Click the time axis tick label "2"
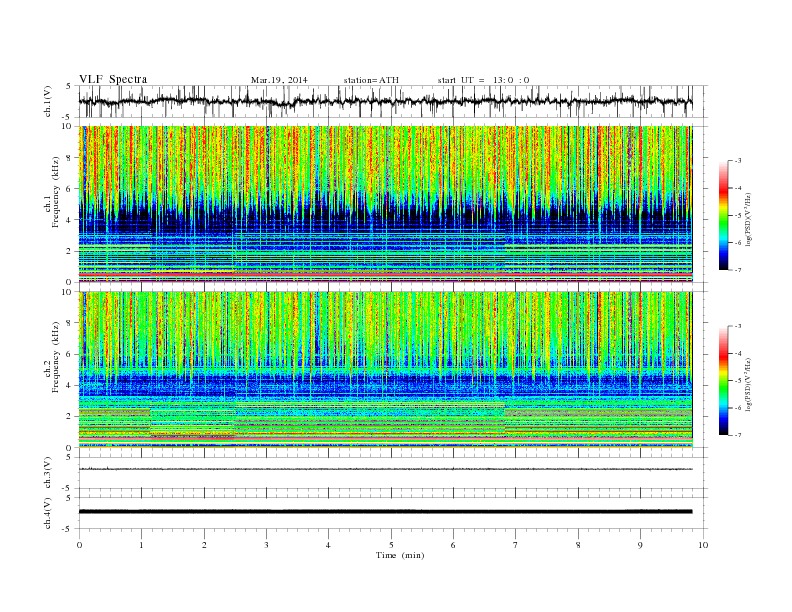Viewport: 792px width, 612px height. tap(204, 545)
